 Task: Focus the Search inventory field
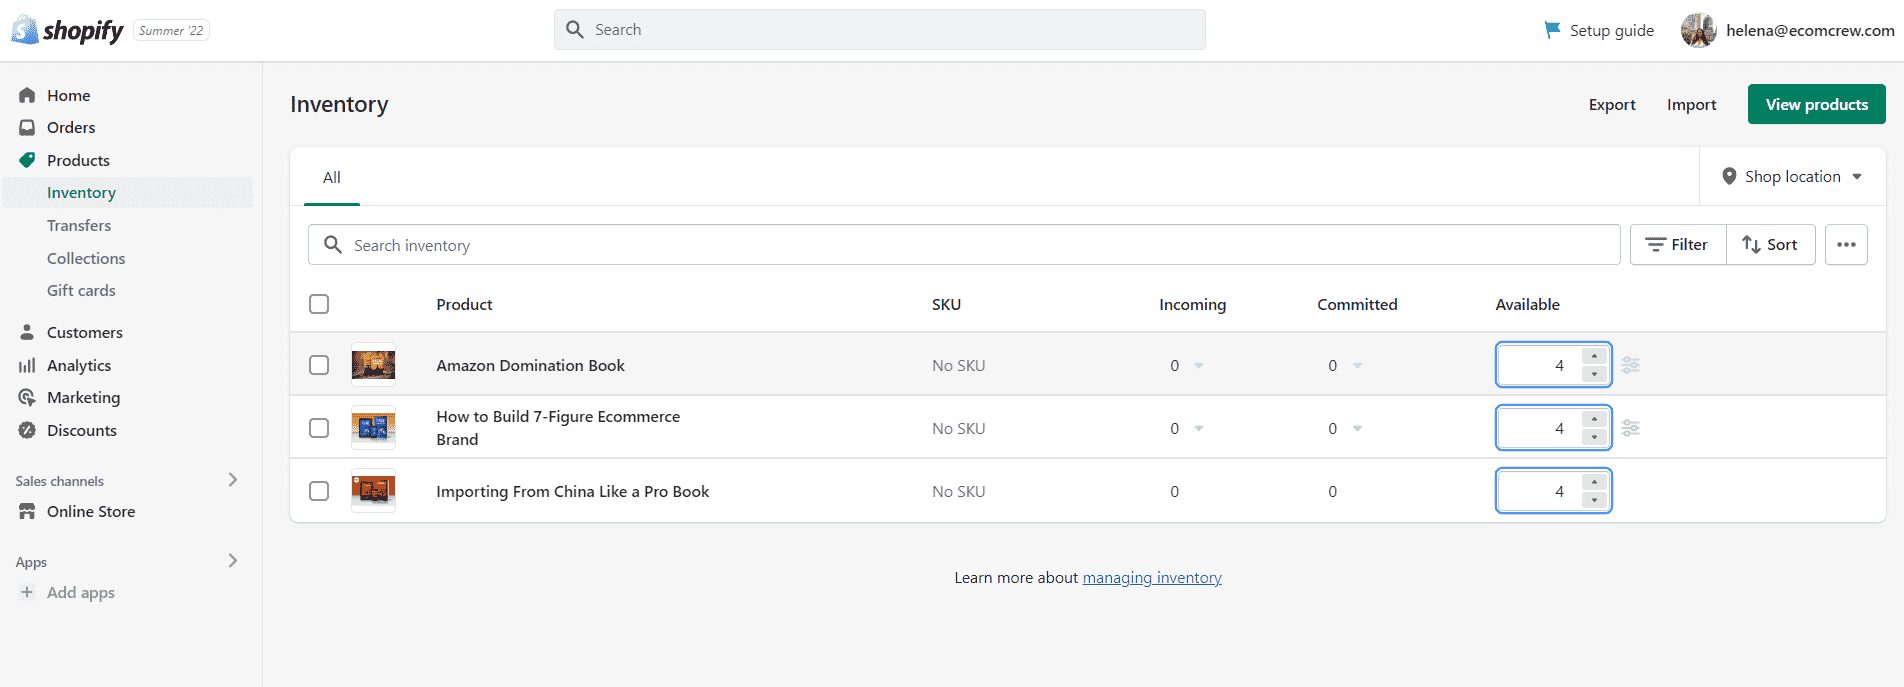964,245
